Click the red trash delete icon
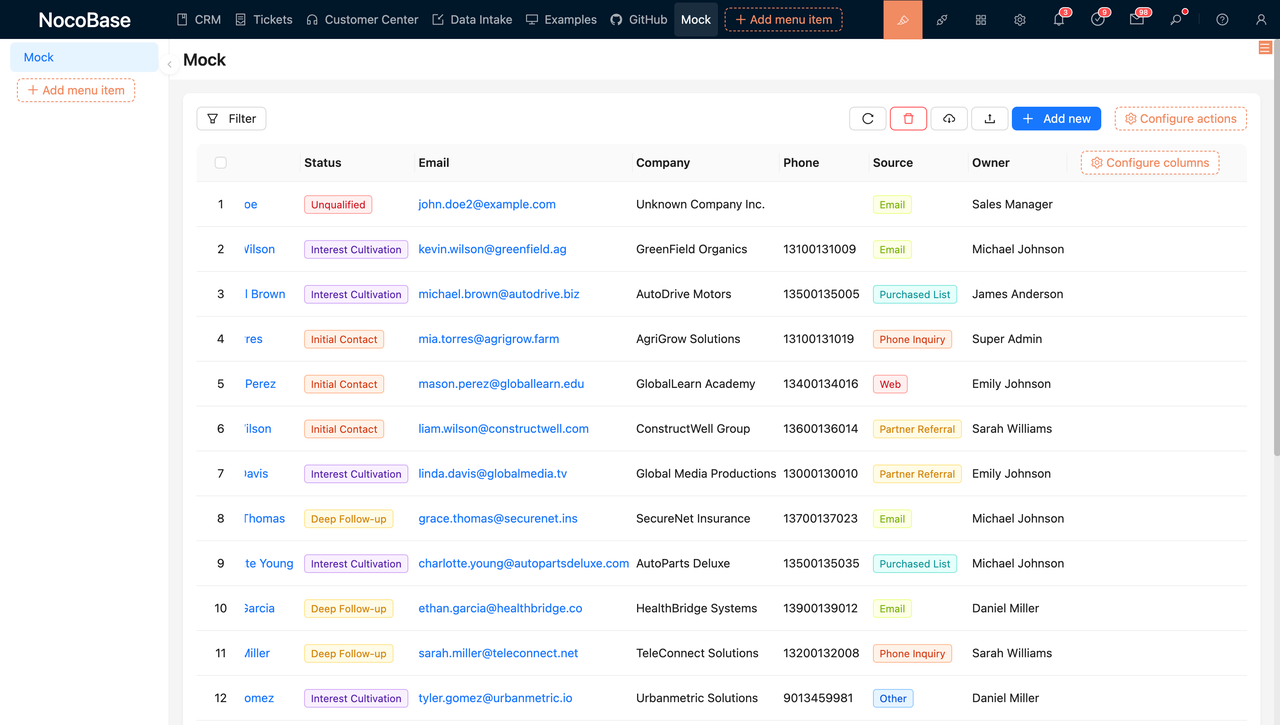 pos(908,119)
